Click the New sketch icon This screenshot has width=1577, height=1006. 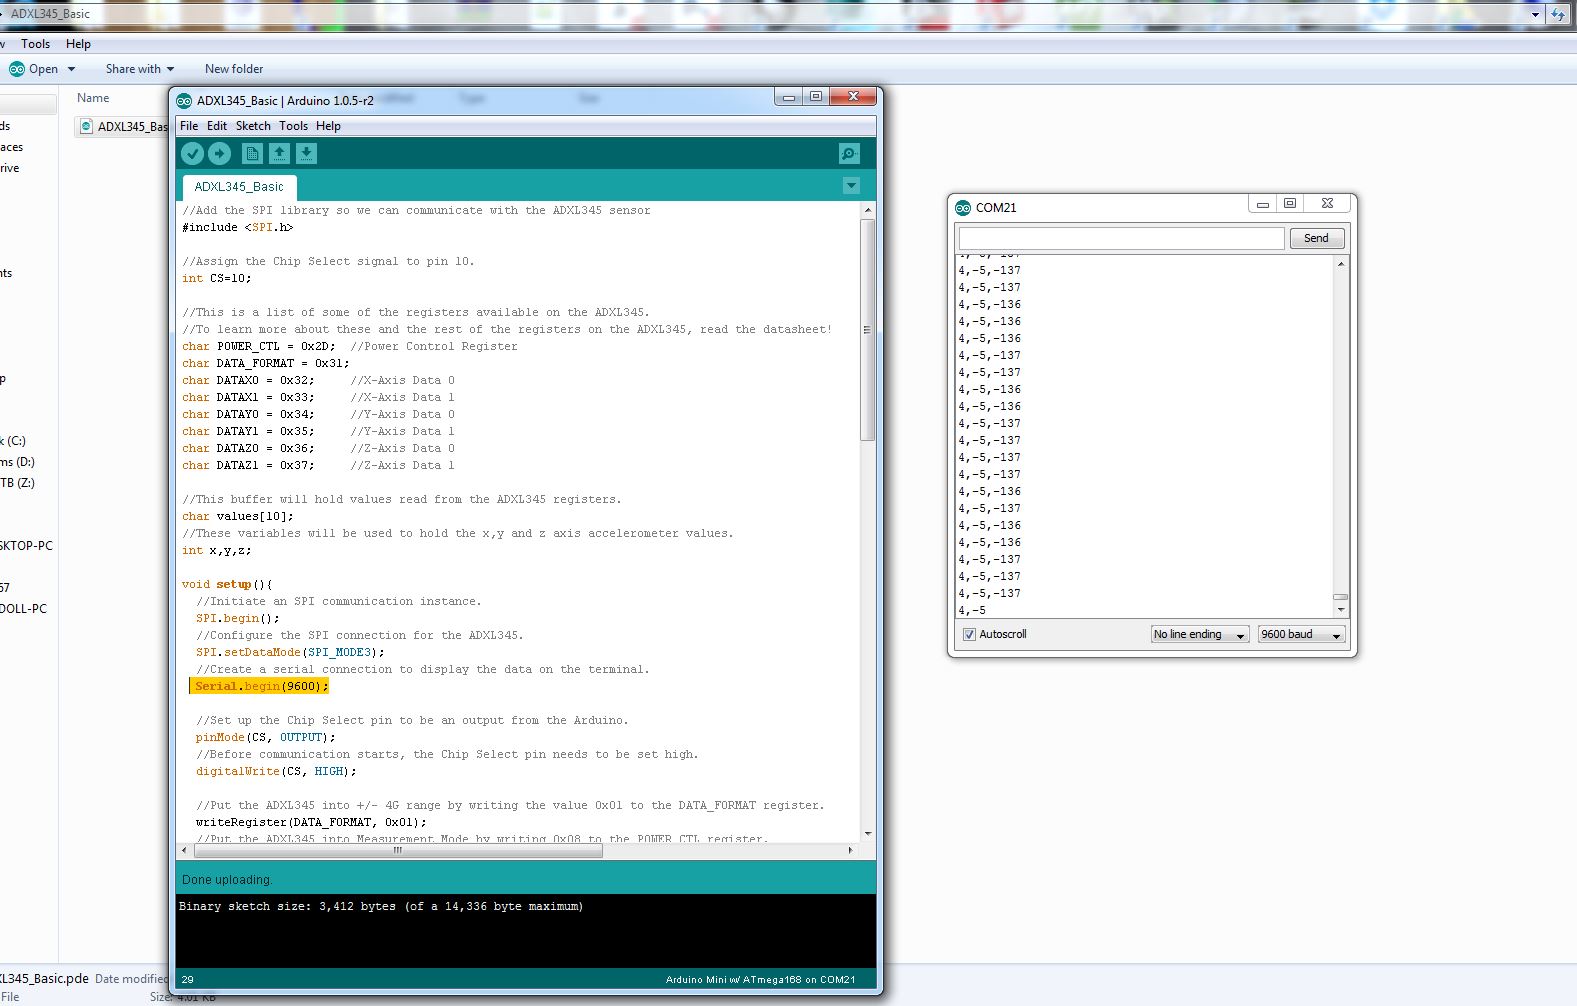click(x=252, y=153)
